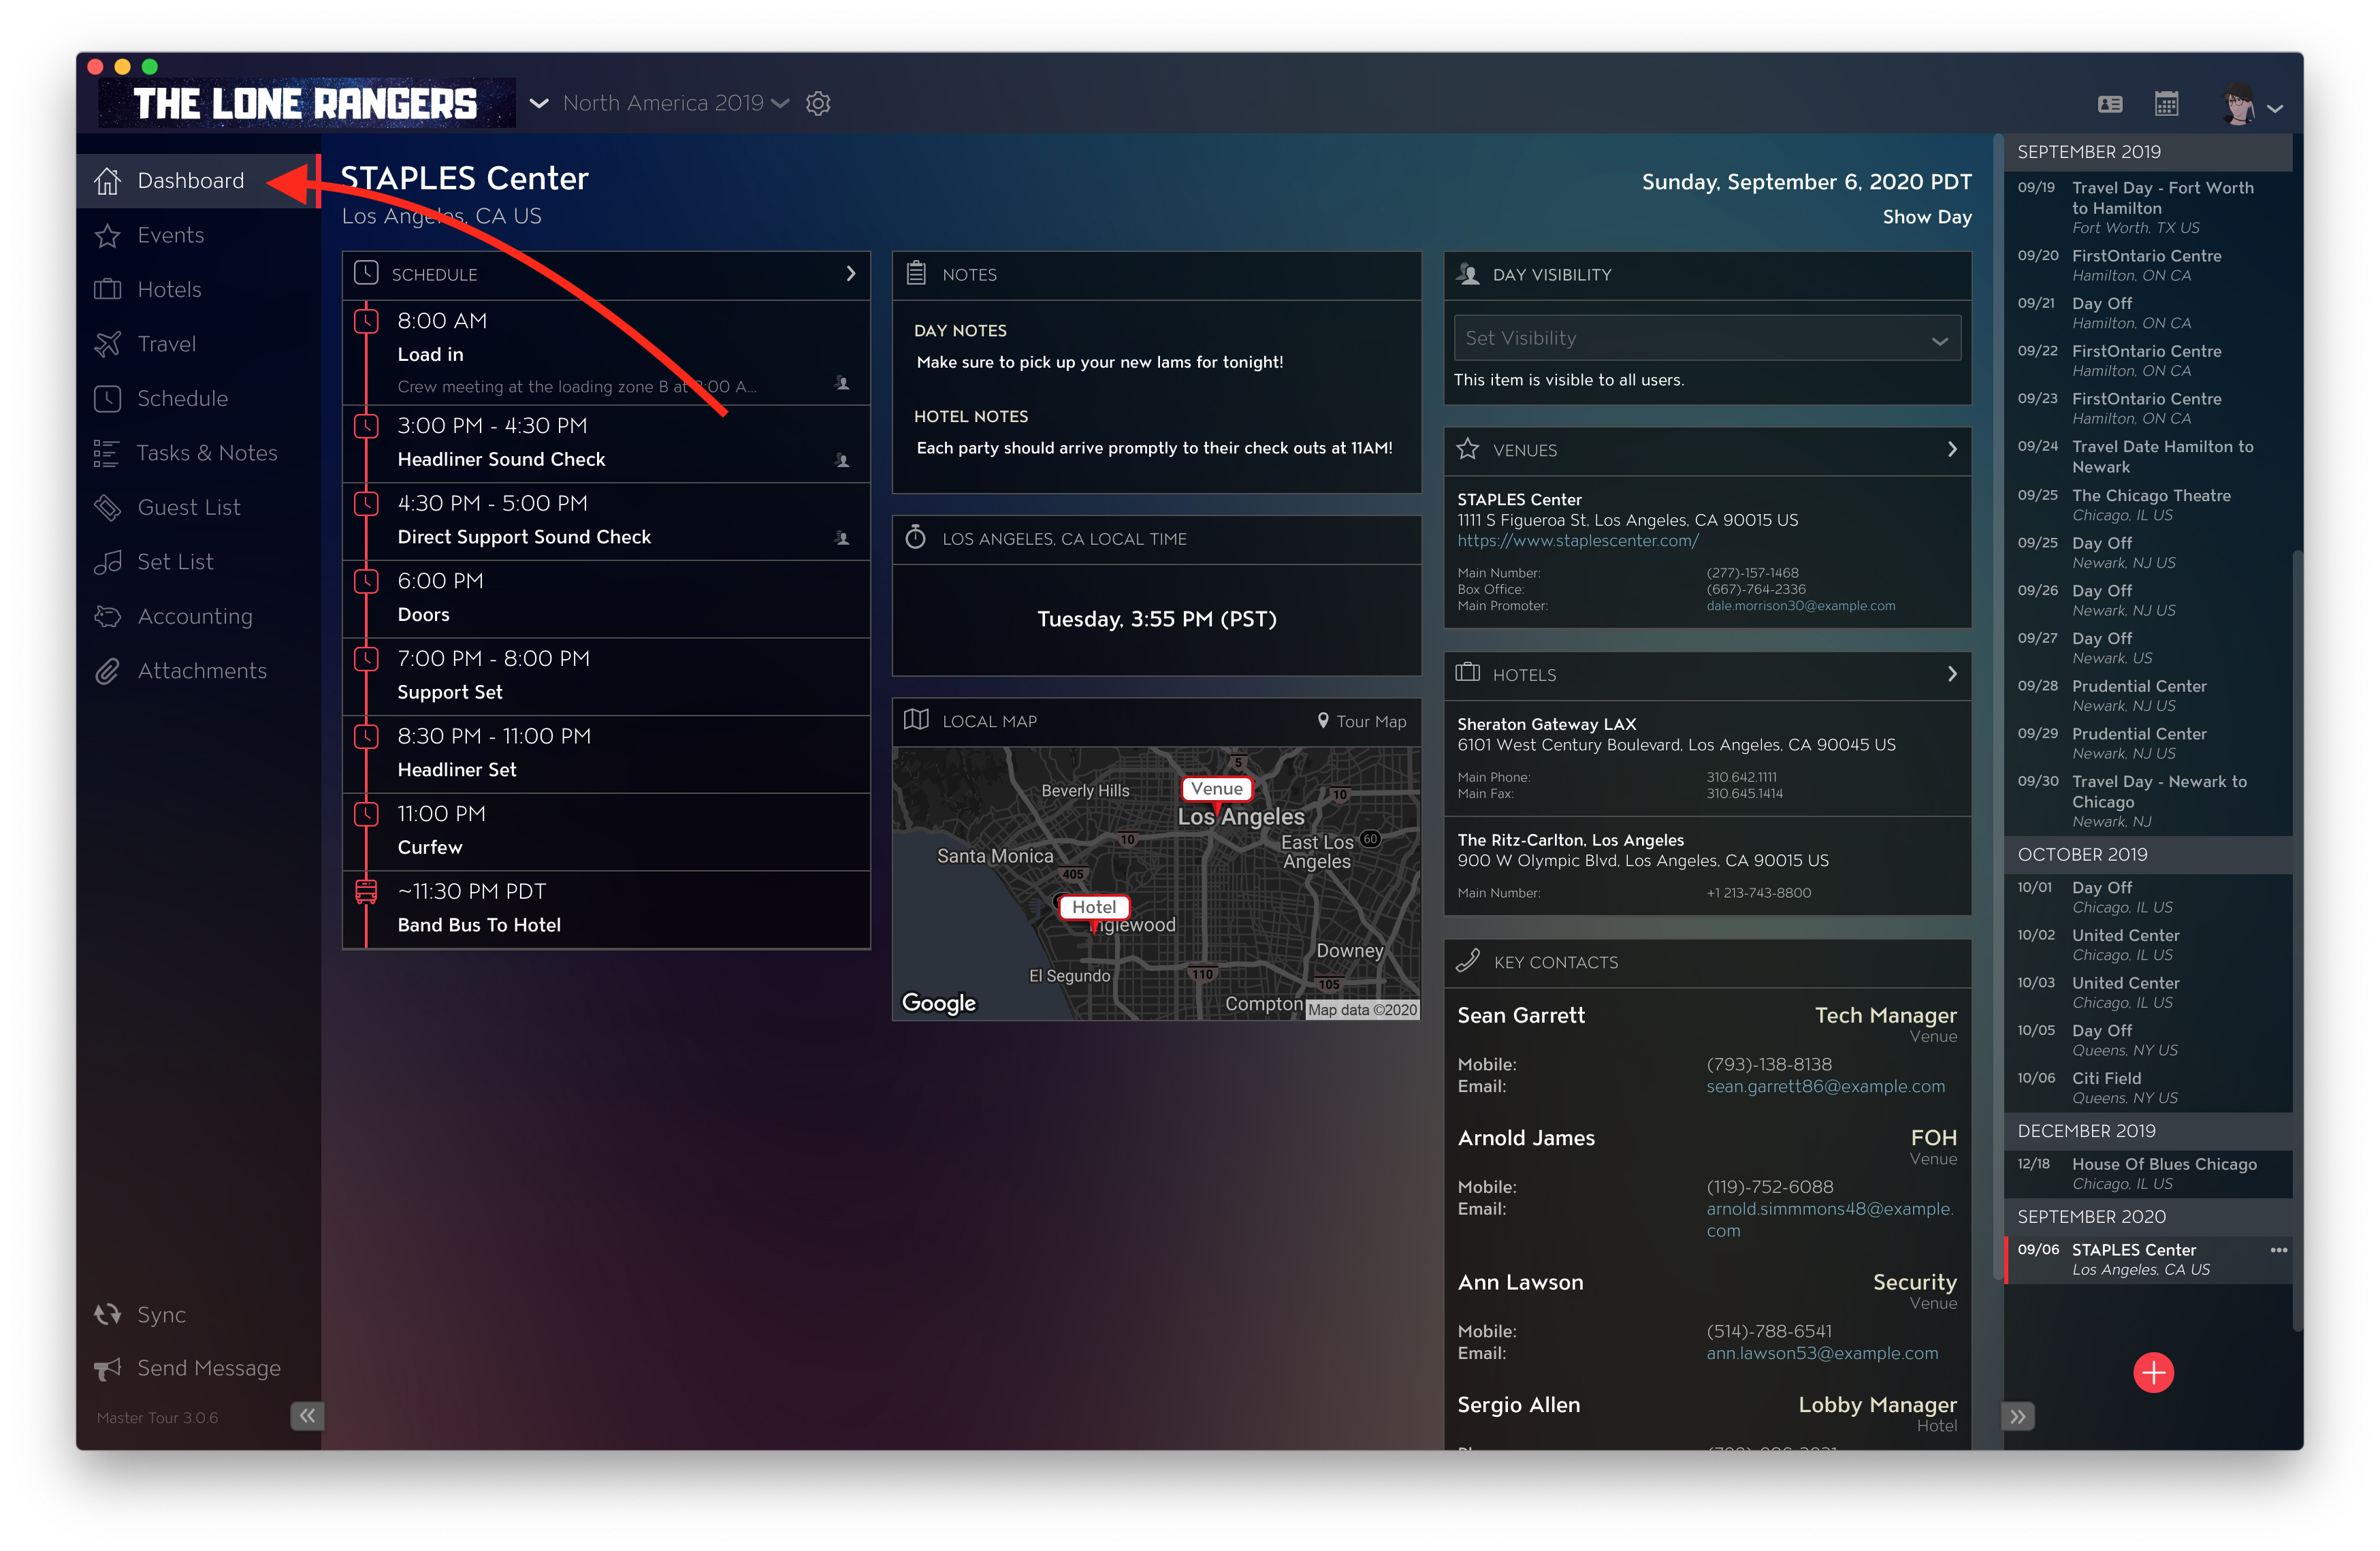The height and width of the screenshot is (1551, 2380).
Task: Open the 8:00 AM Load in schedule item
Action: coord(606,352)
